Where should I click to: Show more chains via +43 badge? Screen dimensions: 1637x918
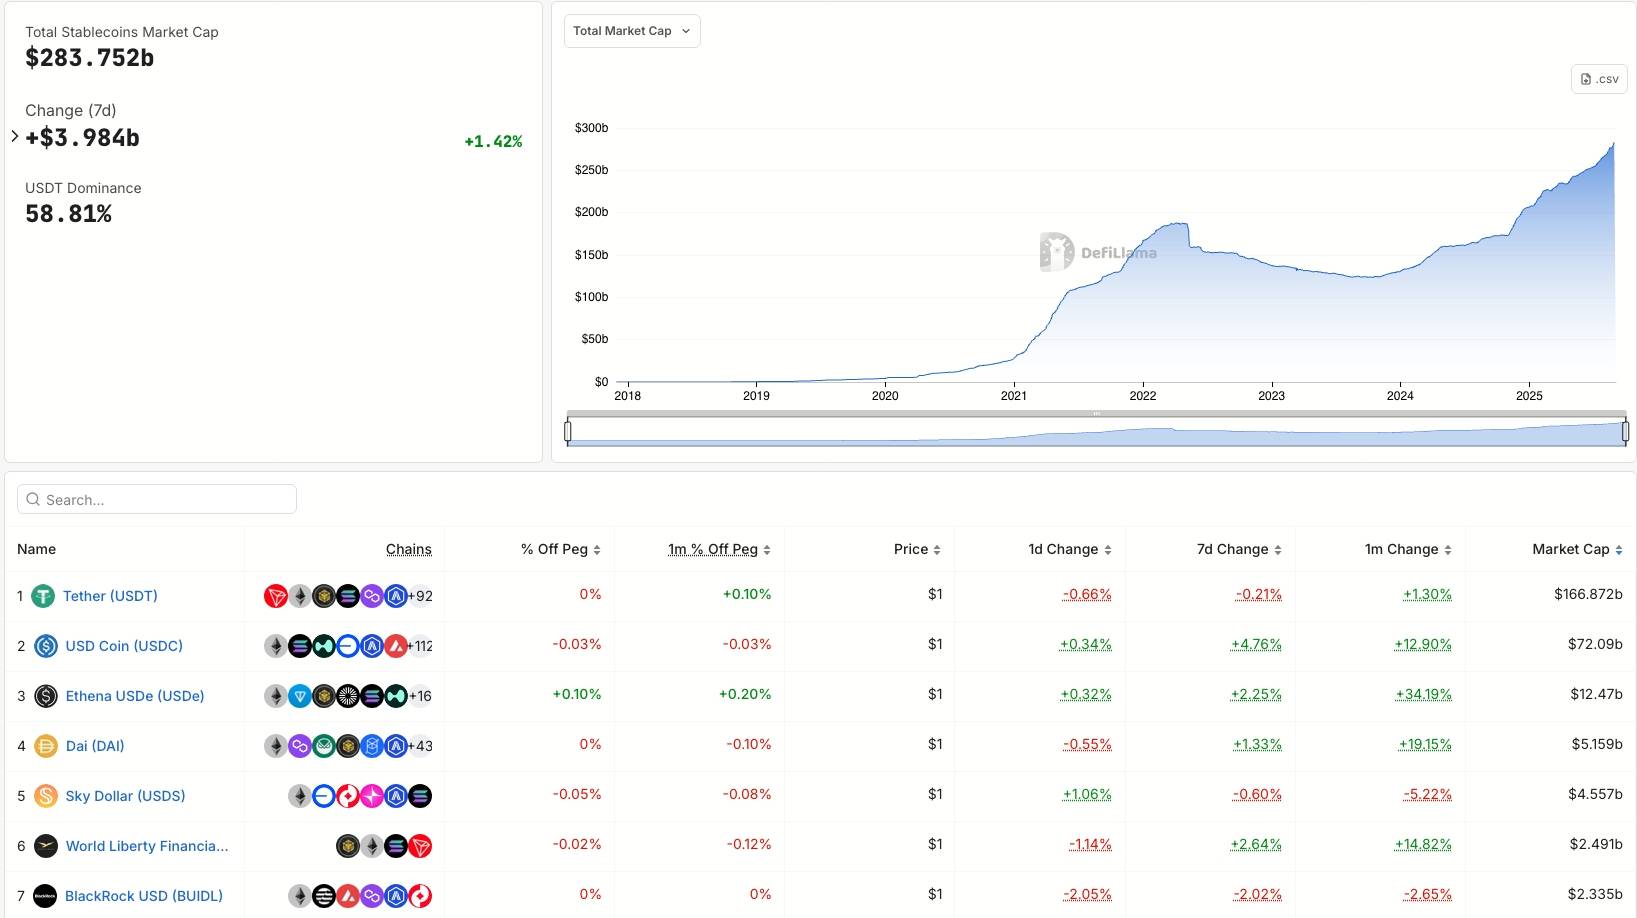[420, 746]
